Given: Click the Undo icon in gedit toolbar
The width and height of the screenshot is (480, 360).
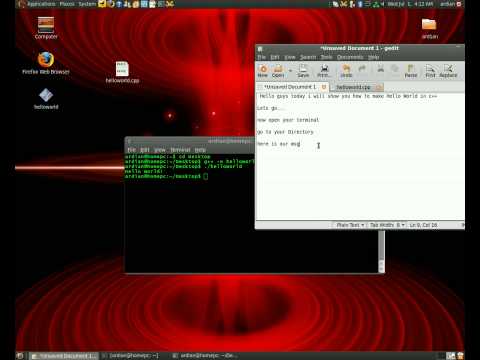Looking at the screenshot, I should pyautogui.click(x=346, y=71).
